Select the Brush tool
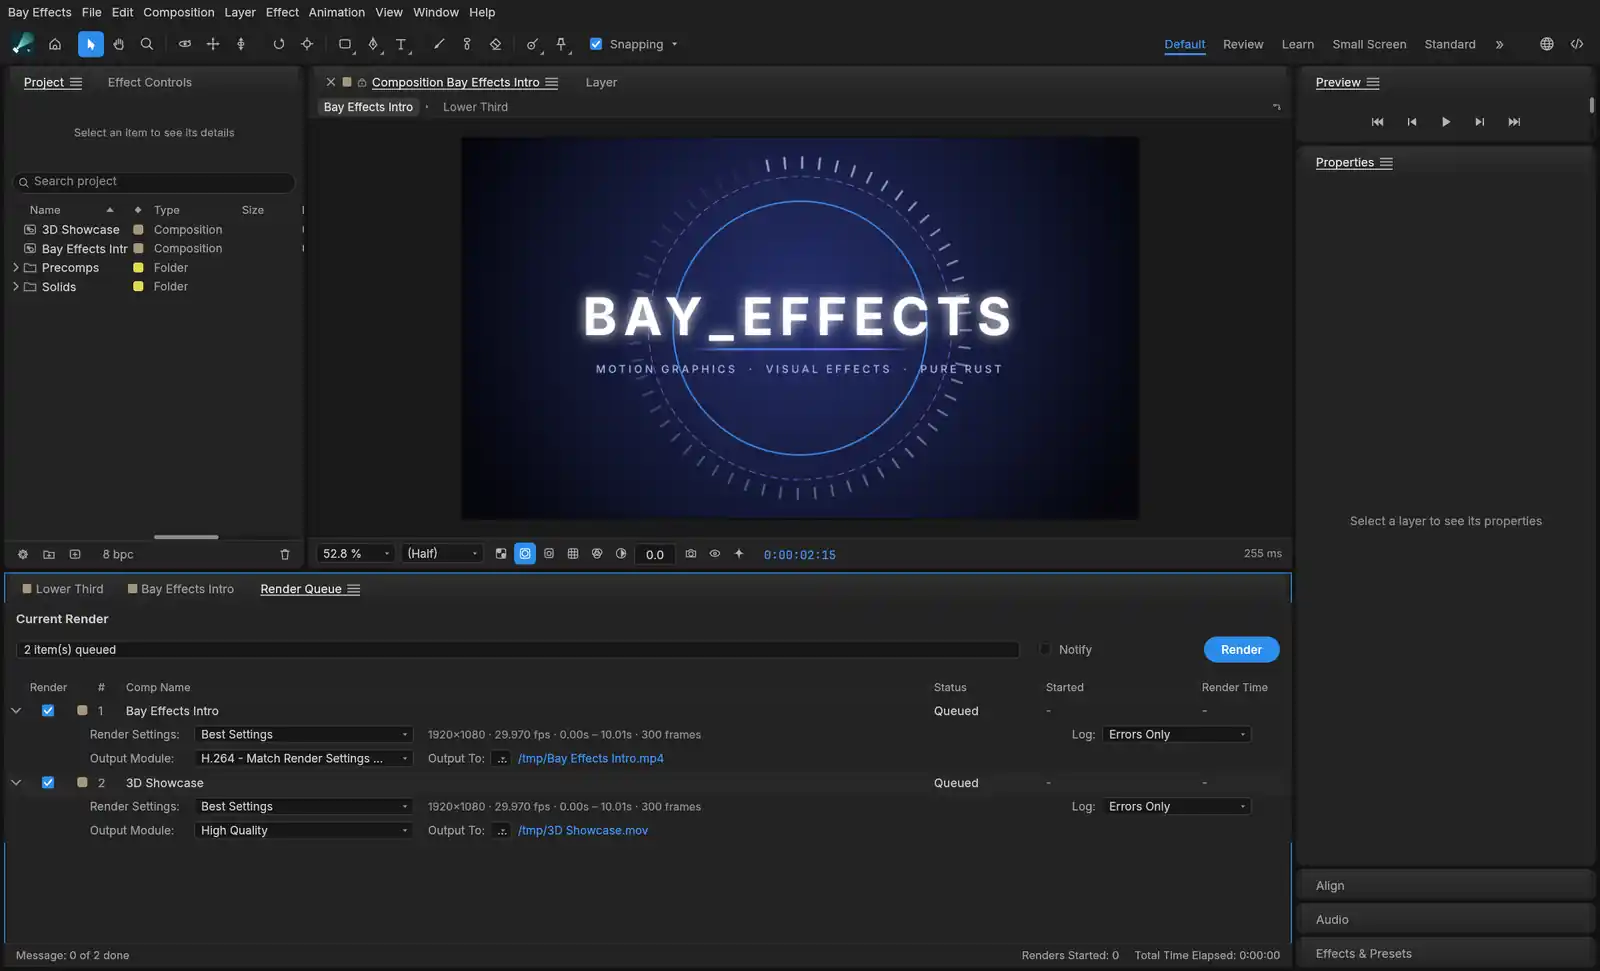 439,44
